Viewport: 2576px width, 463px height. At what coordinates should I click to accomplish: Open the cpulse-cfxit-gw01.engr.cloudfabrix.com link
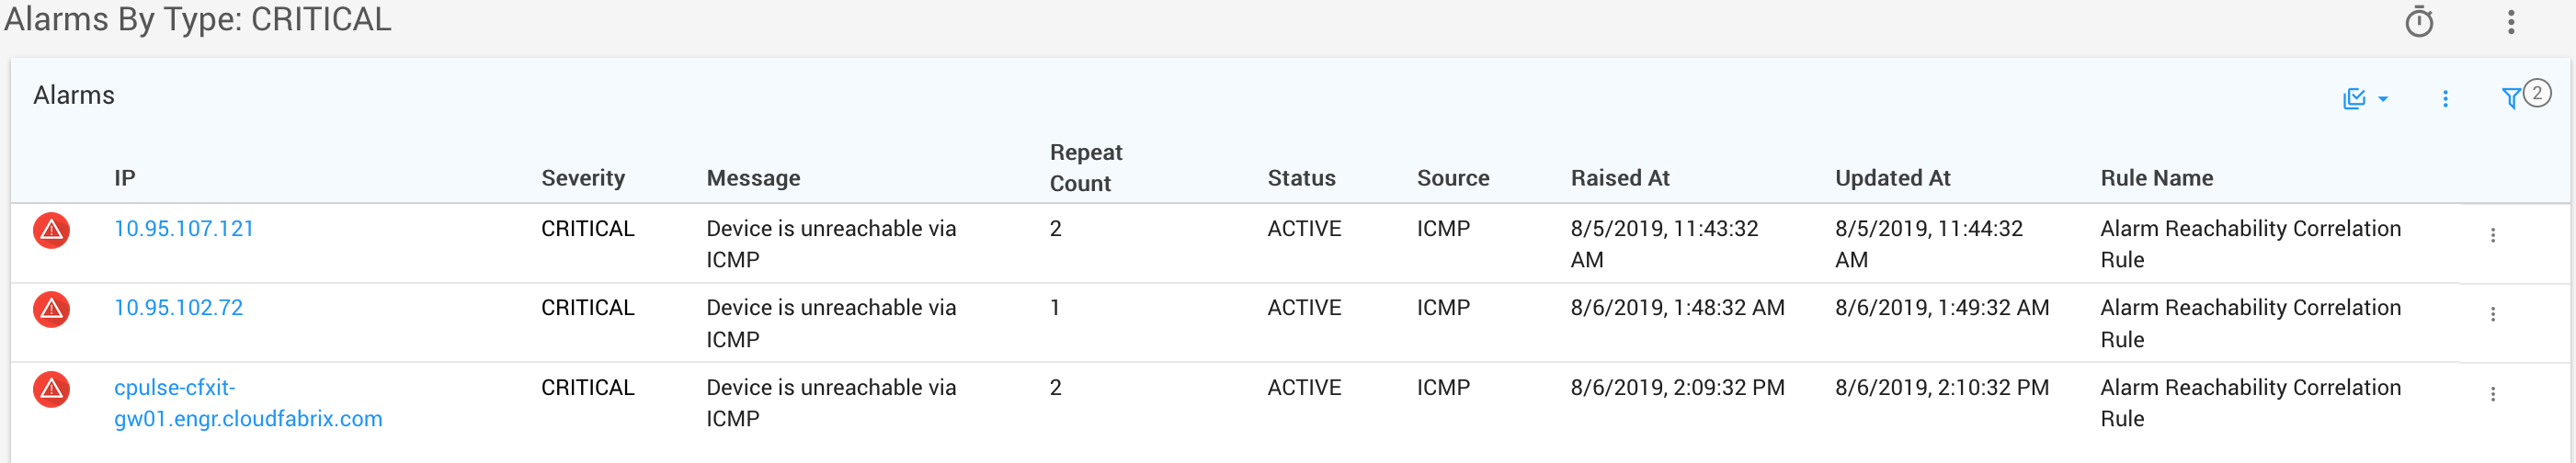pyautogui.click(x=247, y=403)
